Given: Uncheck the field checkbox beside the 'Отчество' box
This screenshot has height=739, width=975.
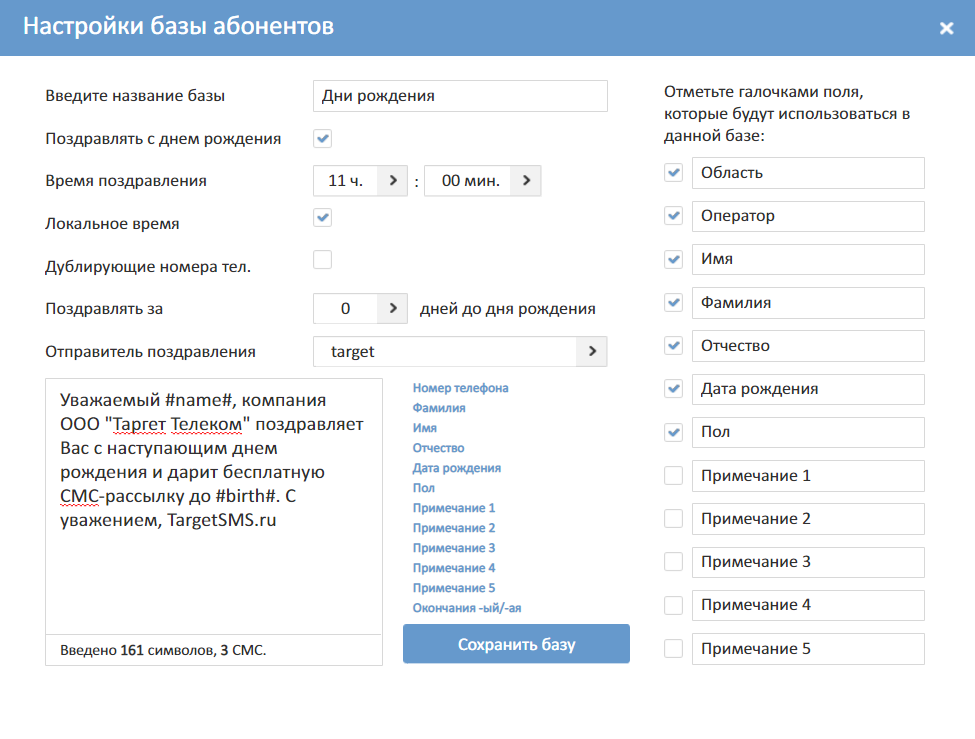Looking at the screenshot, I should (673, 346).
